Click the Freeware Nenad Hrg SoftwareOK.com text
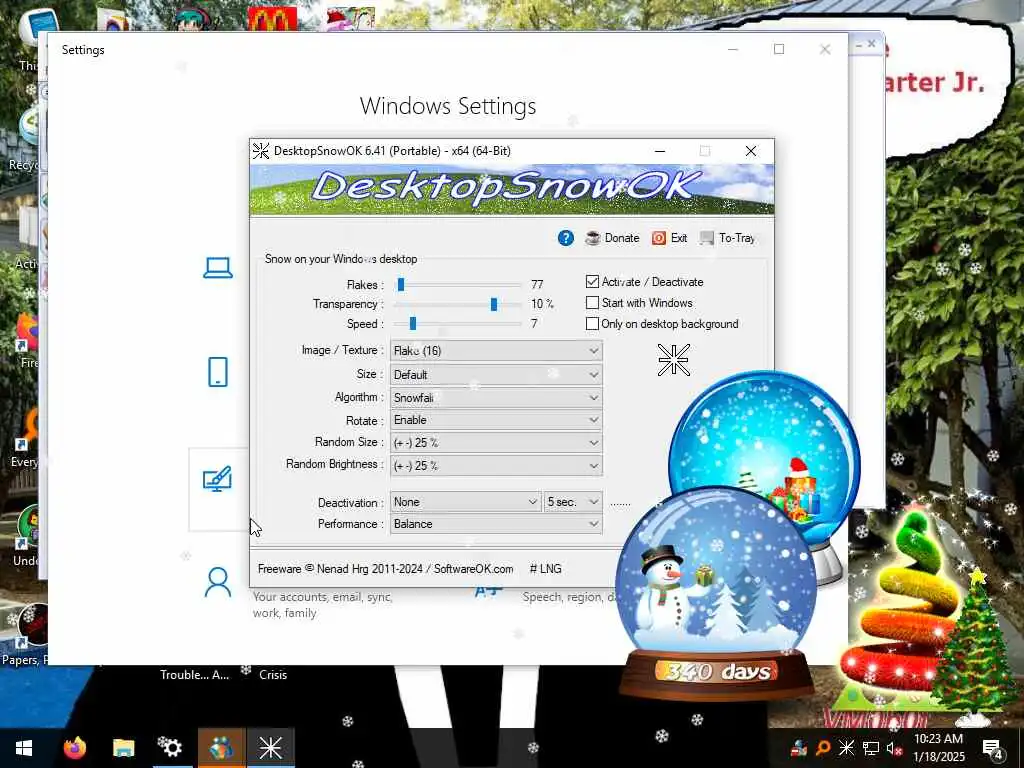 click(385, 569)
